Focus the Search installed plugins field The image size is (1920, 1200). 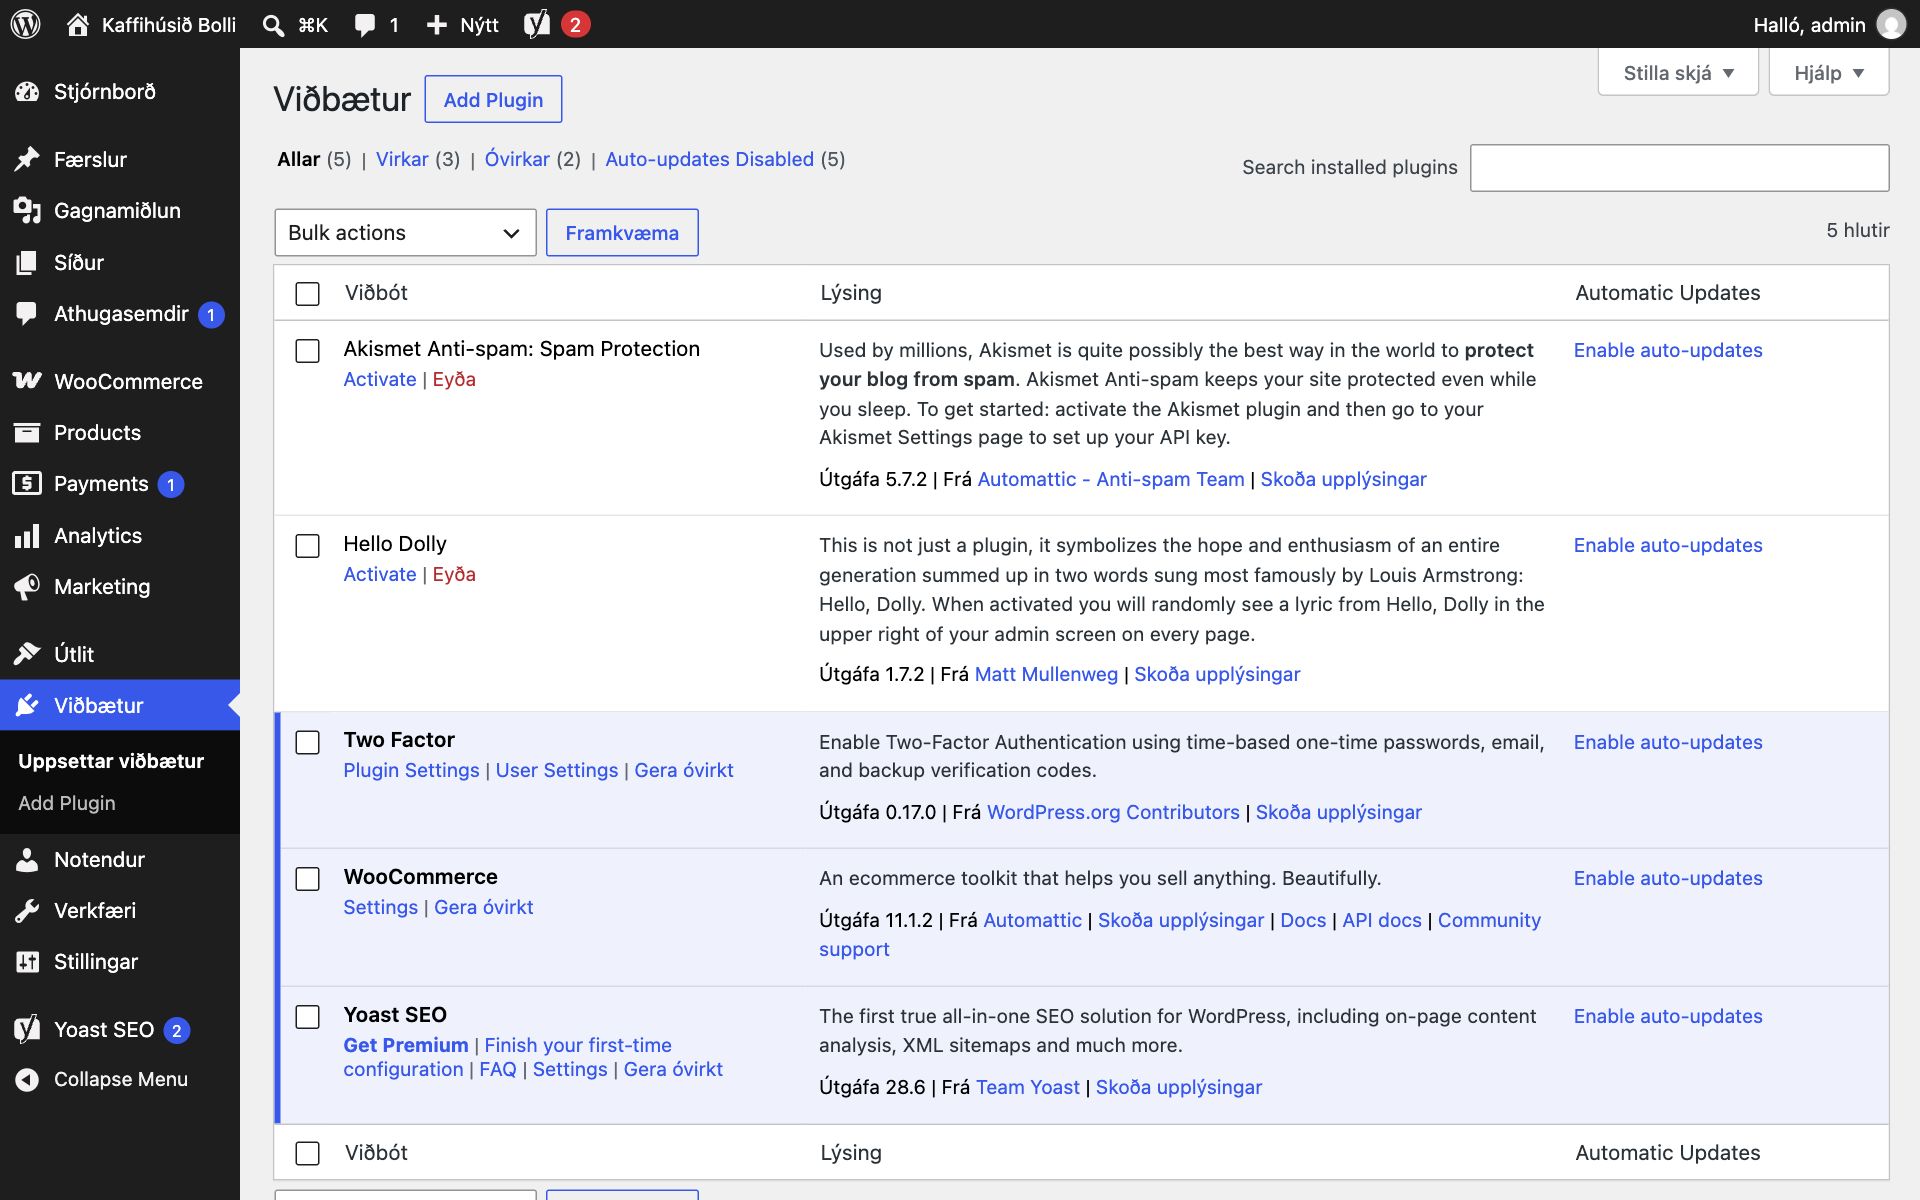pos(1680,168)
